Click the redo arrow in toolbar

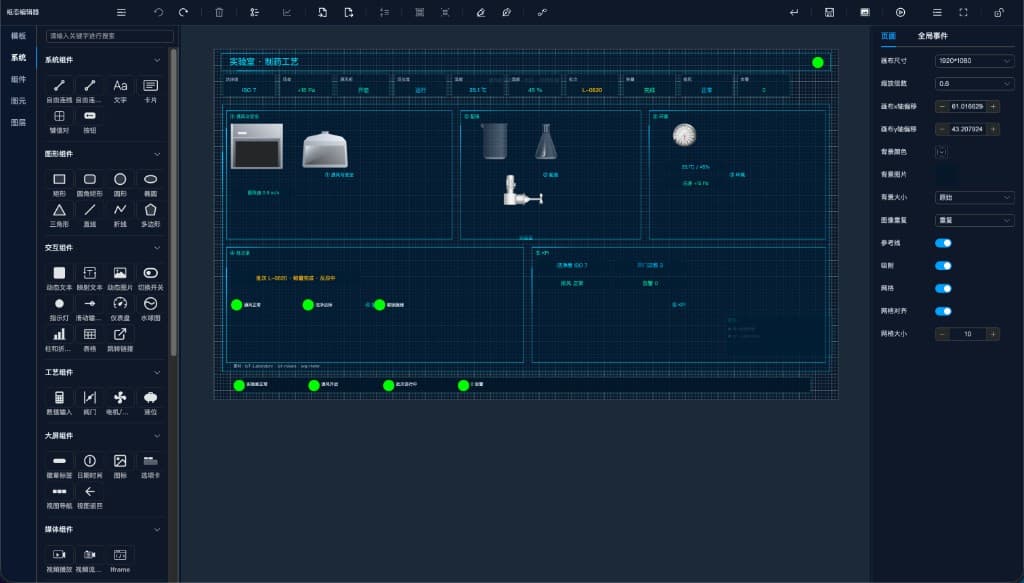[184, 12]
